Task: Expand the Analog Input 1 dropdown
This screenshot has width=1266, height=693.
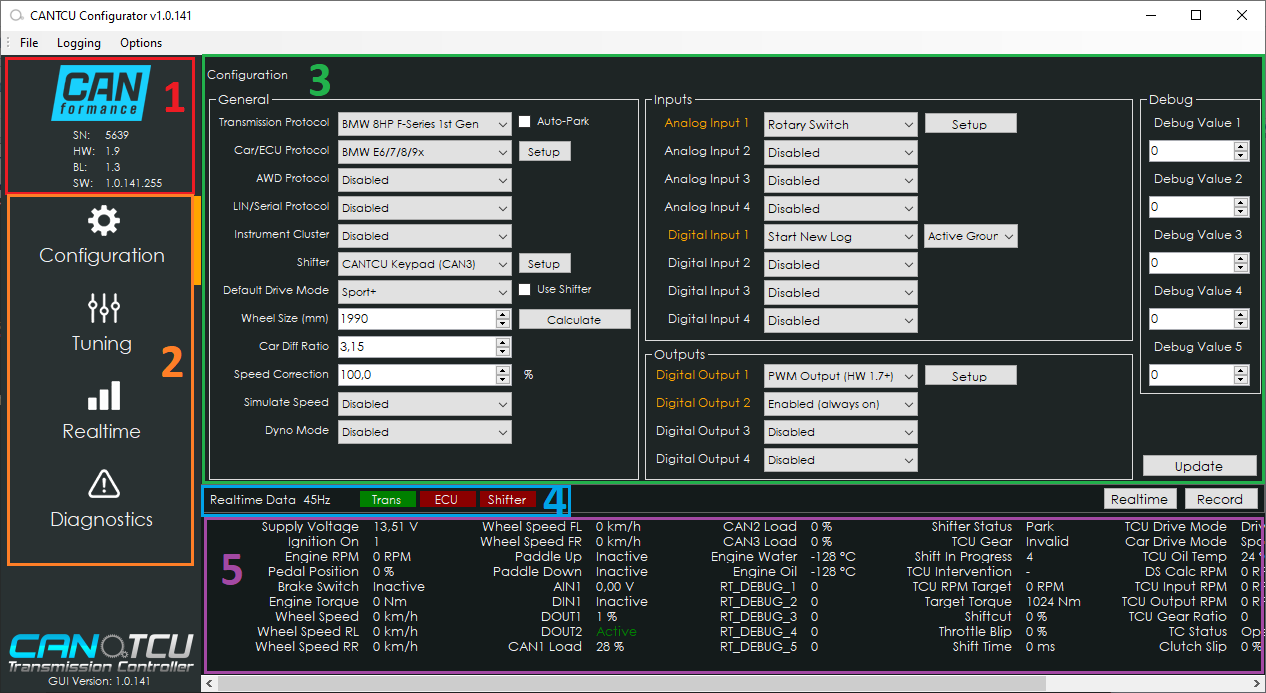Action: 841,125
